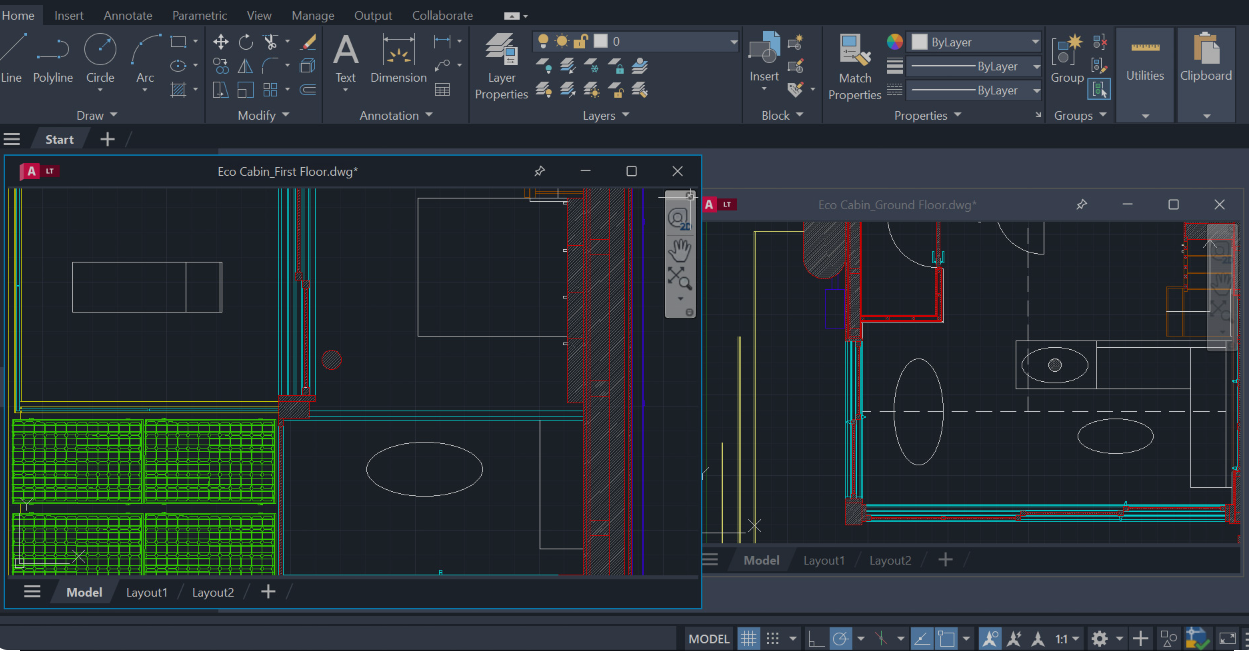
Task: Toggle polar tracking in status bar
Action: 840,638
